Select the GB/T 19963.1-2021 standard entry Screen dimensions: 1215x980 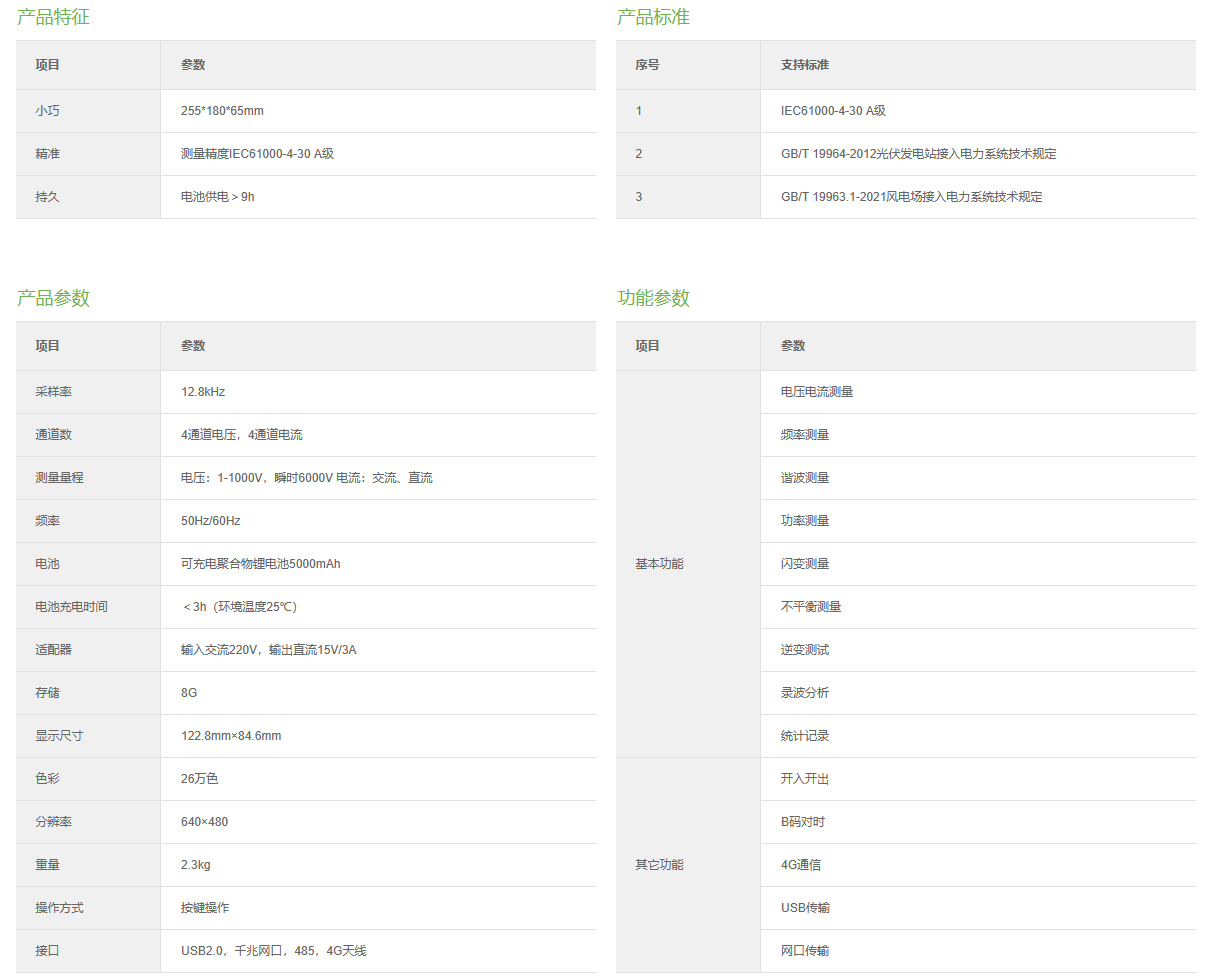911,197
